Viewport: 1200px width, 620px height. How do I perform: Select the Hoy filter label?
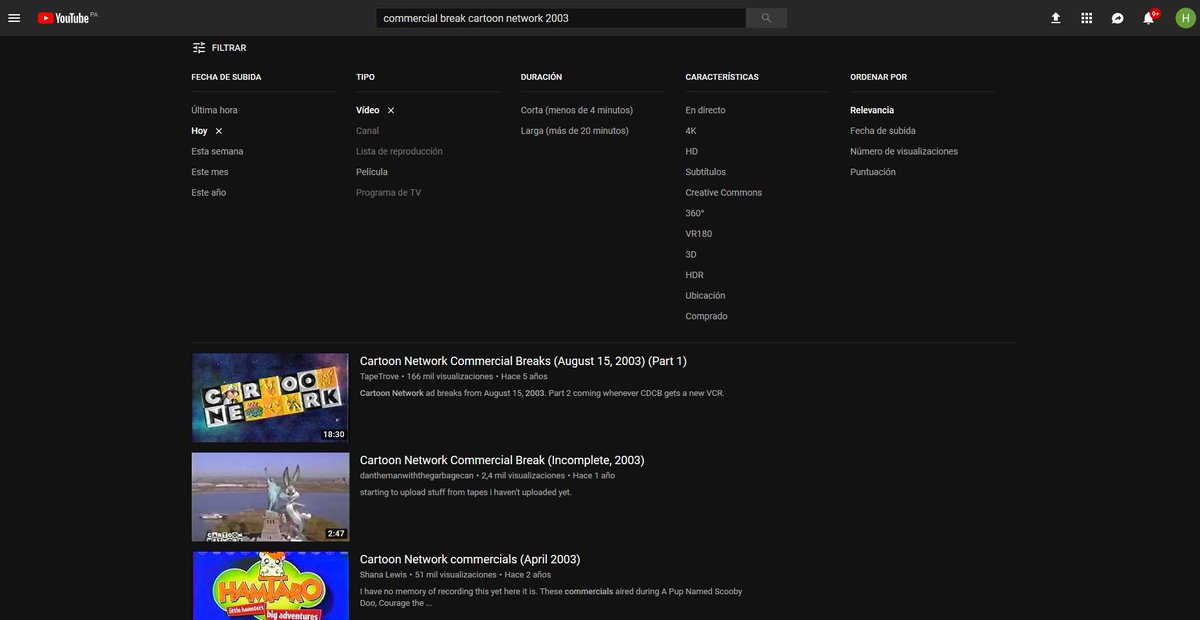click(199, 131)
